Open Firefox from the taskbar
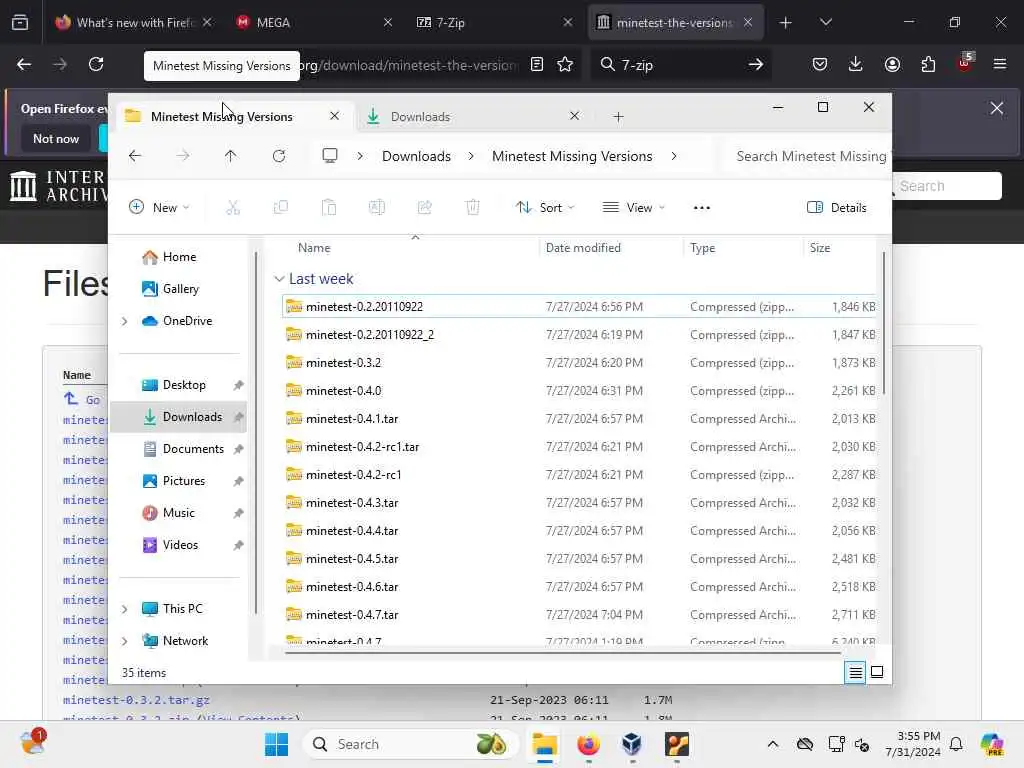1024x768 pixels. [588, 744]
